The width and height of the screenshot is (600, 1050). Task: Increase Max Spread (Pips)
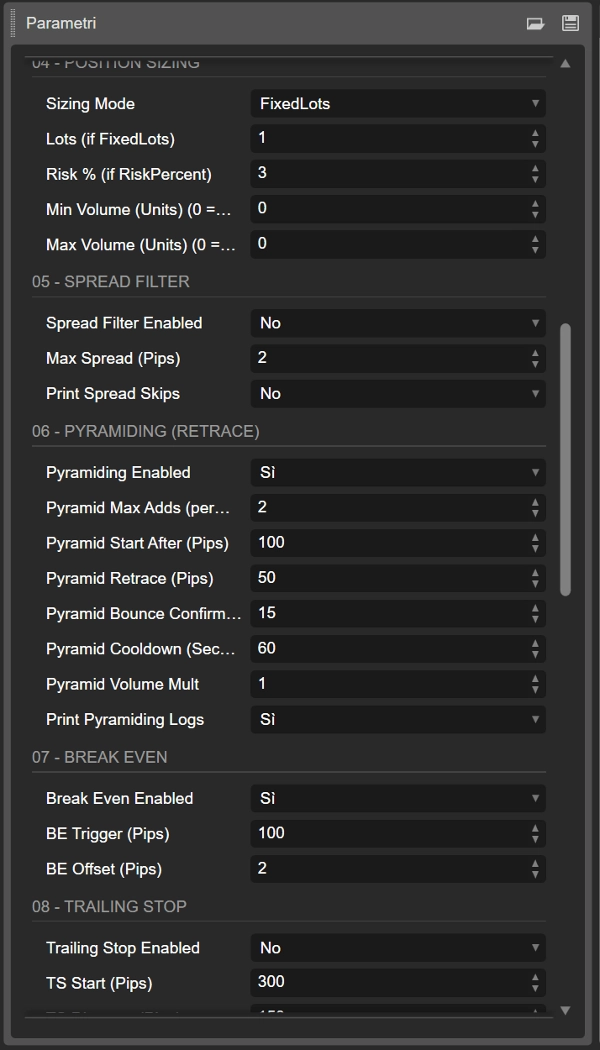point(536,354)
